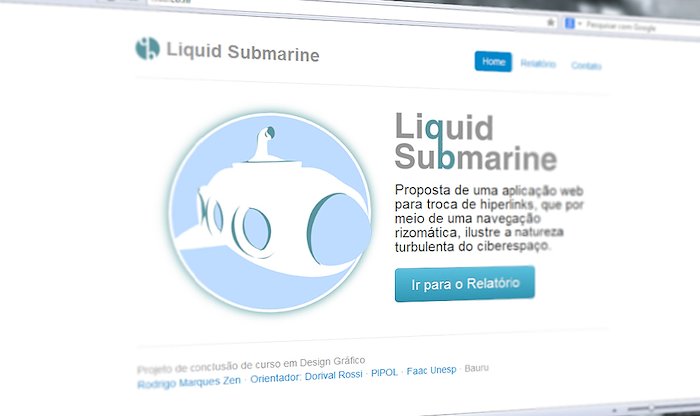Open the PIPOL footer link
This screenshot has height=416, width=700.
[384, 372]
